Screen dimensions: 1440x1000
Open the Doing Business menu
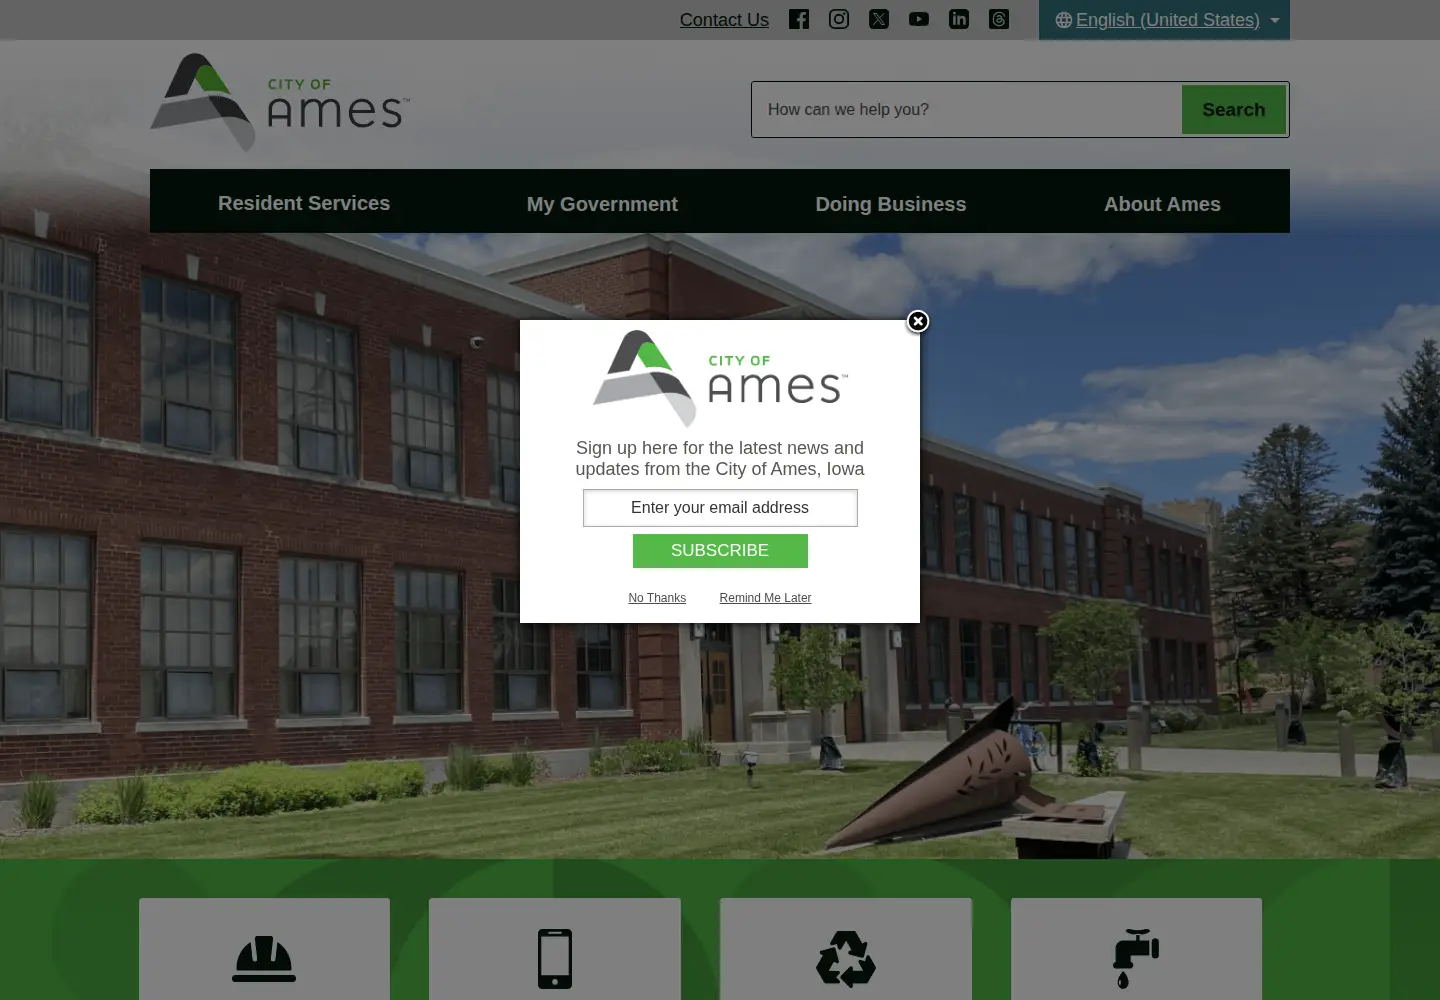[x=891, y=204]
